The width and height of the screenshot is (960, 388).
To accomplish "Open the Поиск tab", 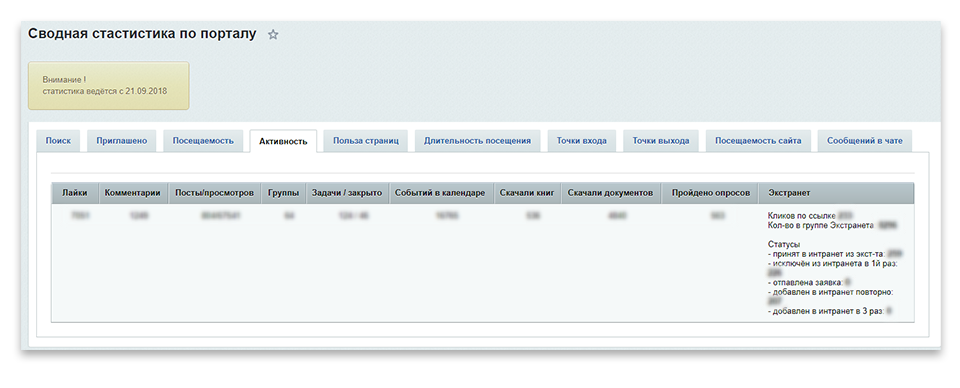I will pos(58,141).
